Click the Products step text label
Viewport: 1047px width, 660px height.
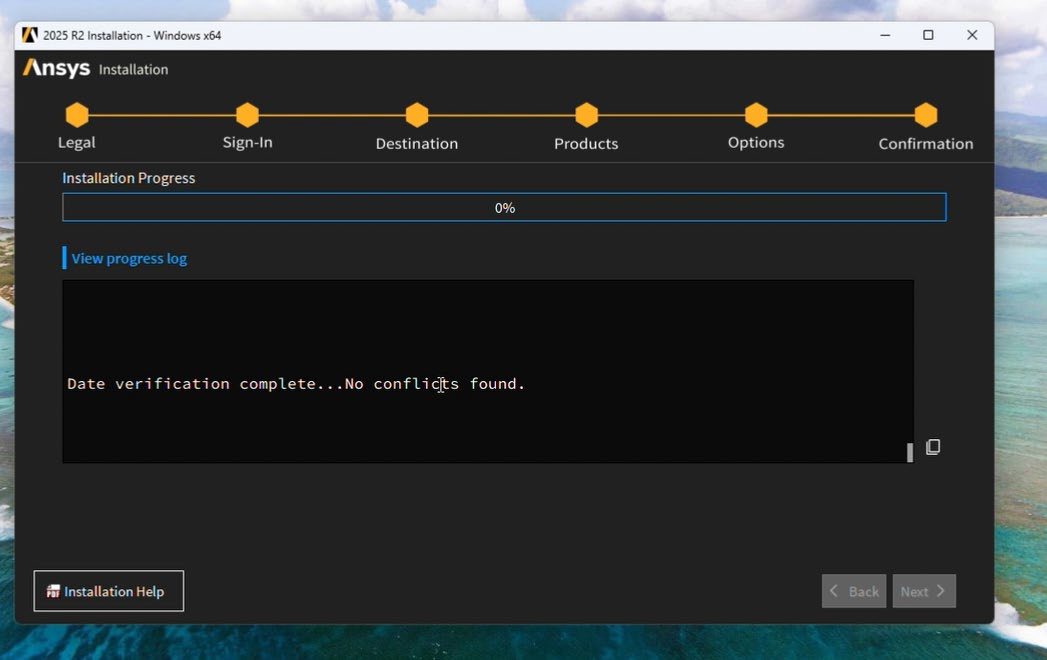[x=586, y=144]
